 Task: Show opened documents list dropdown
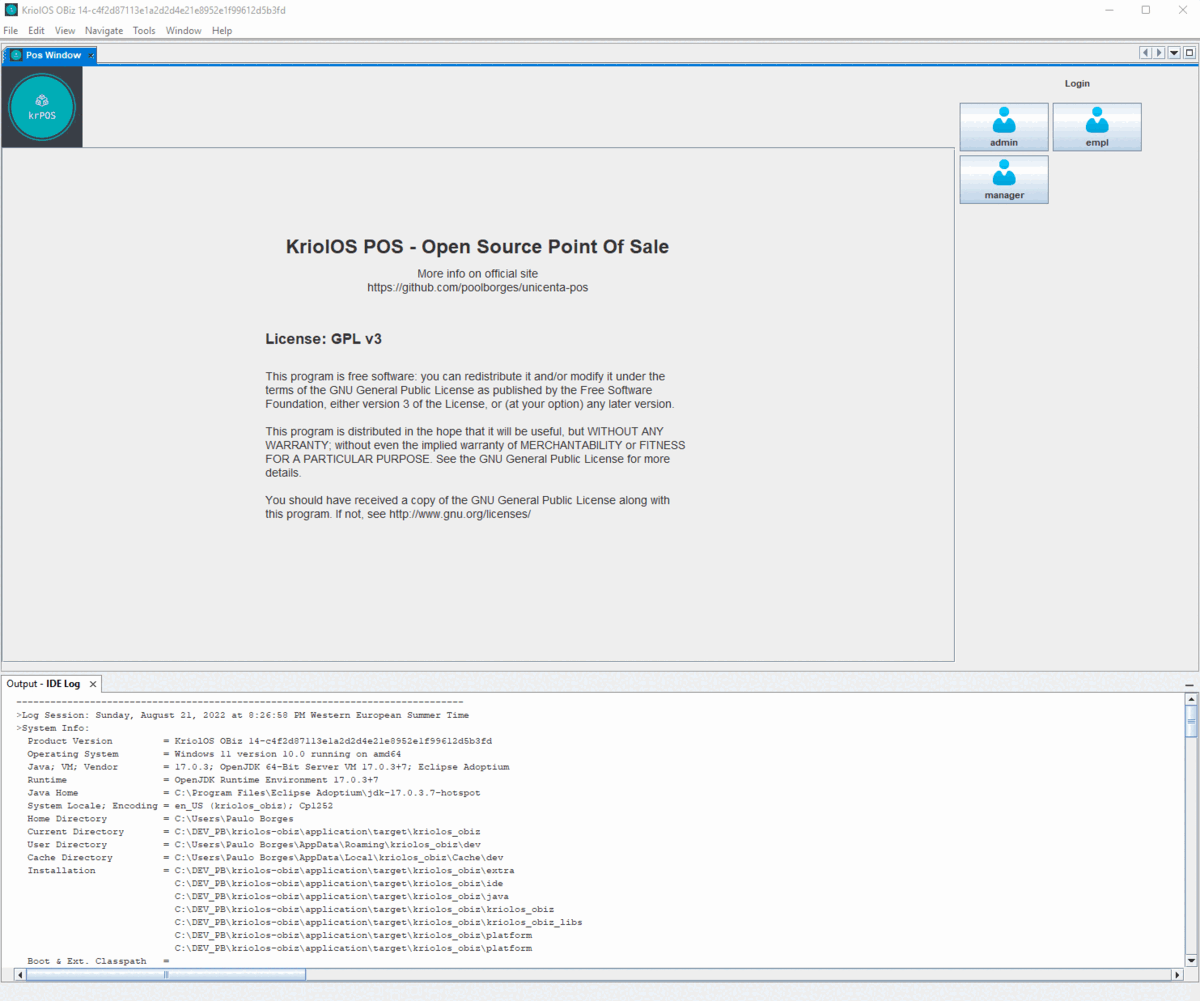pos(1174,53)
